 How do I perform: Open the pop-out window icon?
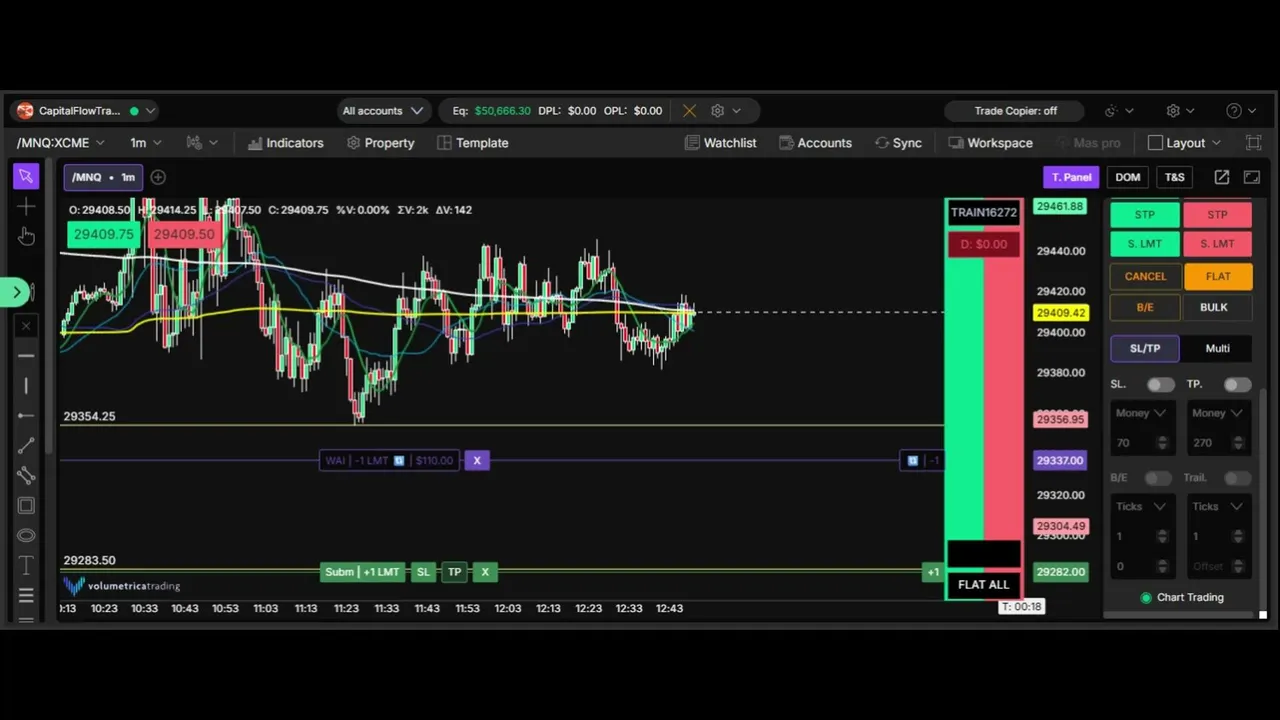coord(1222,177)
